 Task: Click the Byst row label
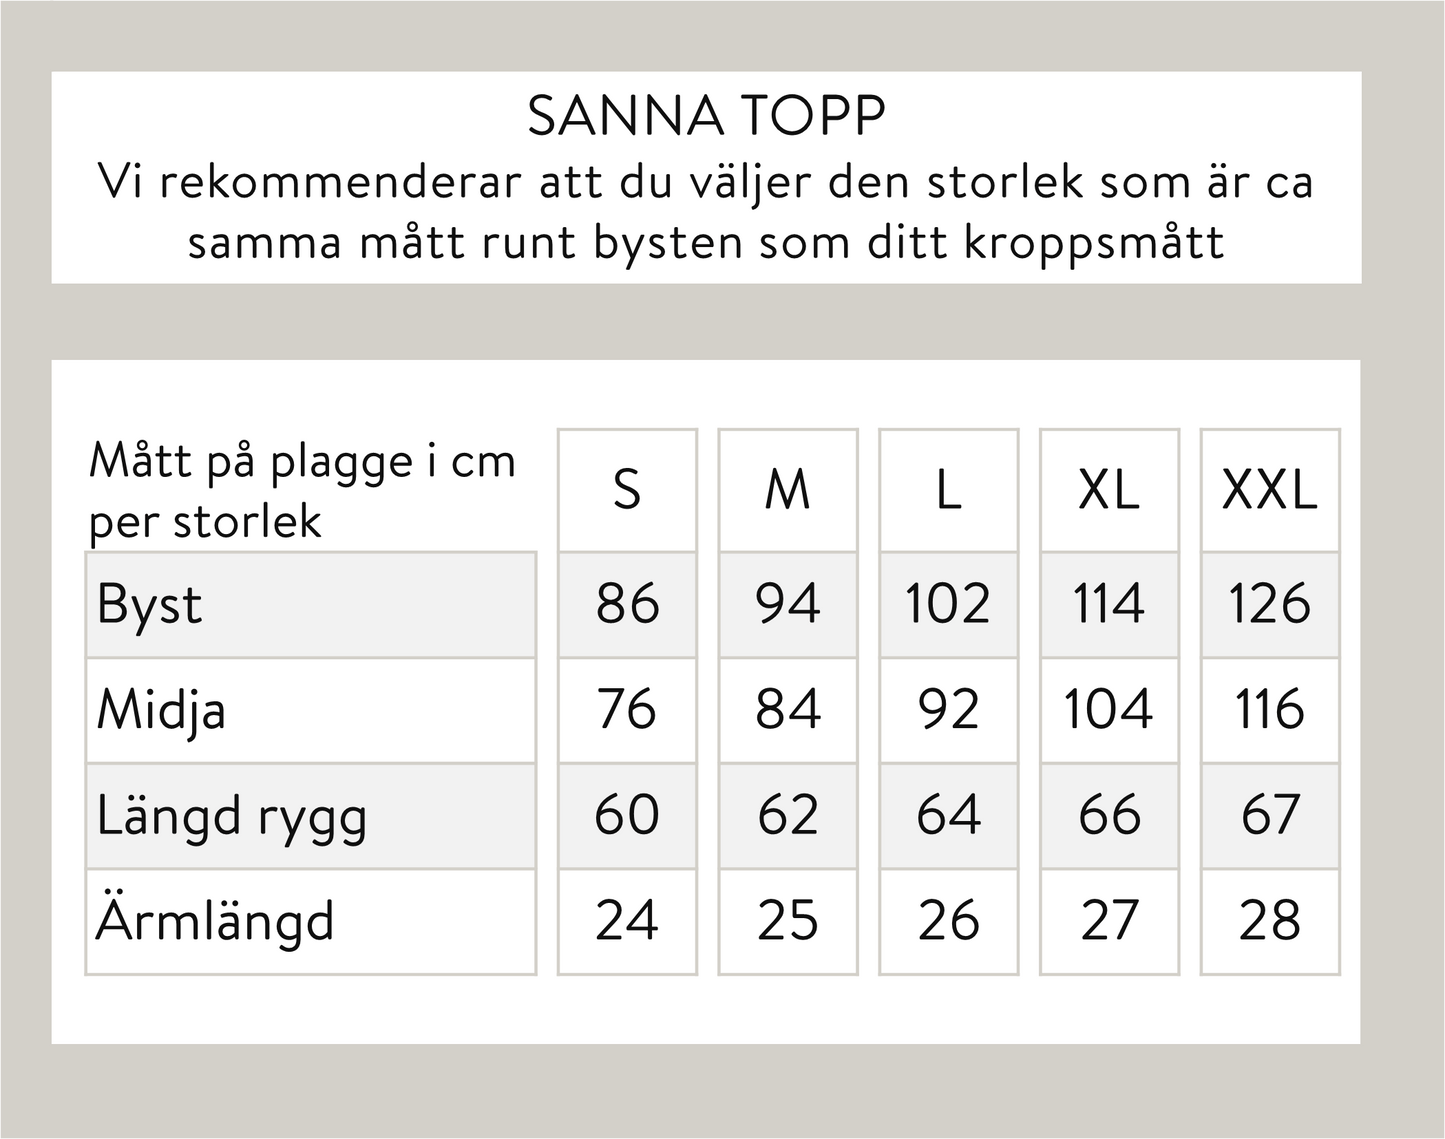[150, 605]
